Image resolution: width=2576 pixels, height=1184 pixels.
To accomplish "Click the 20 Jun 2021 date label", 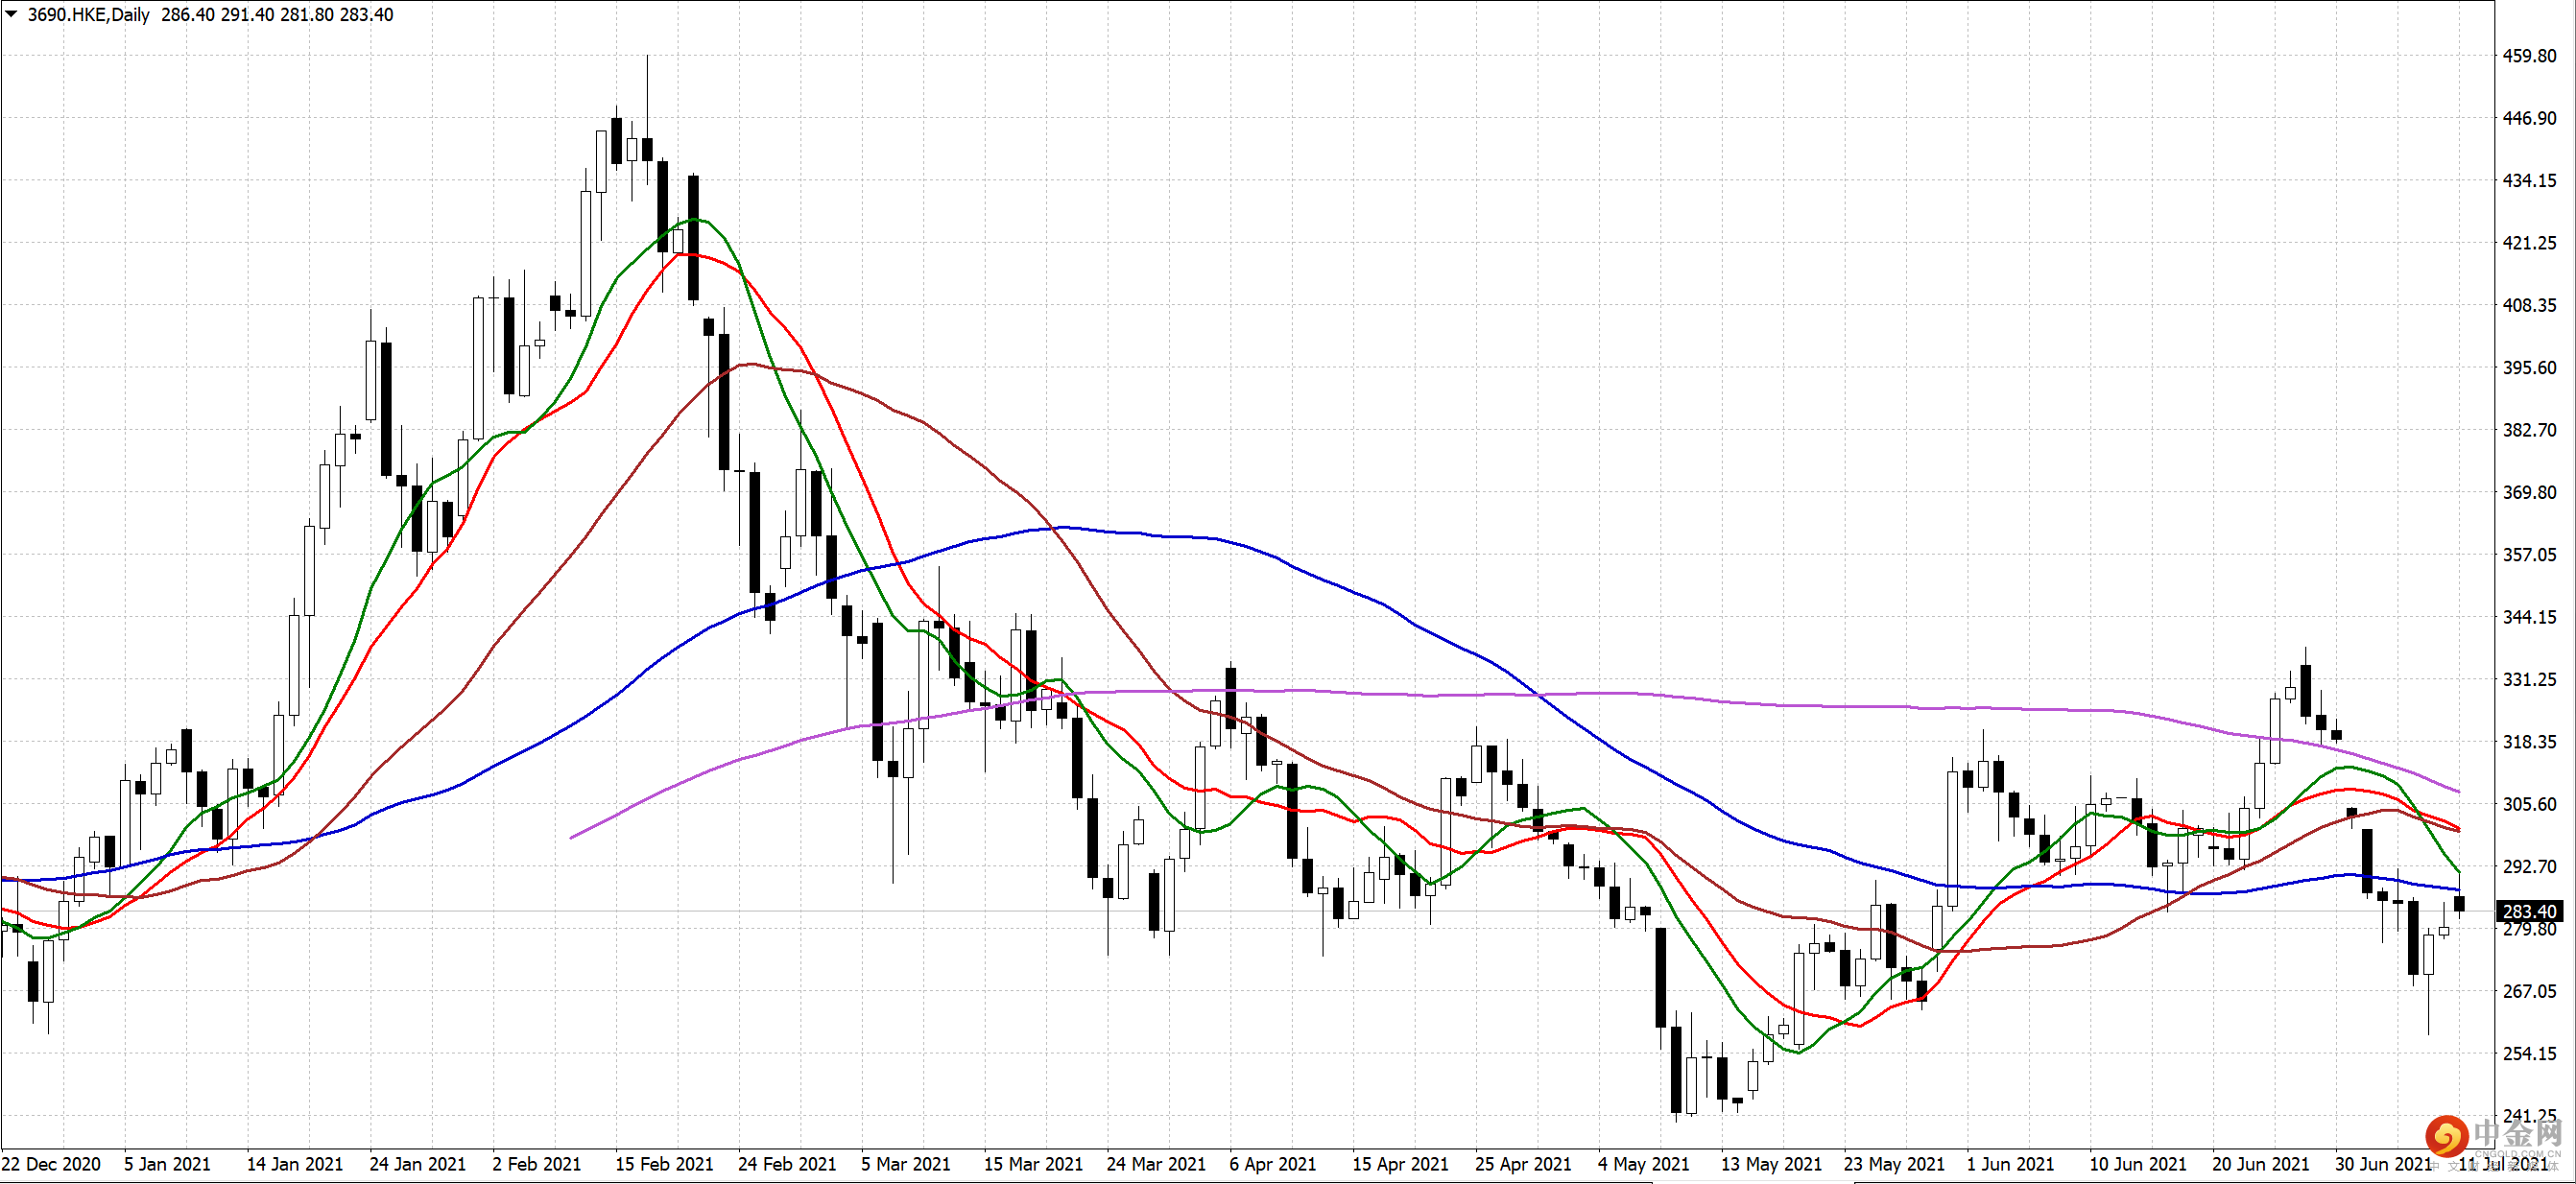I will 2260,1164.
